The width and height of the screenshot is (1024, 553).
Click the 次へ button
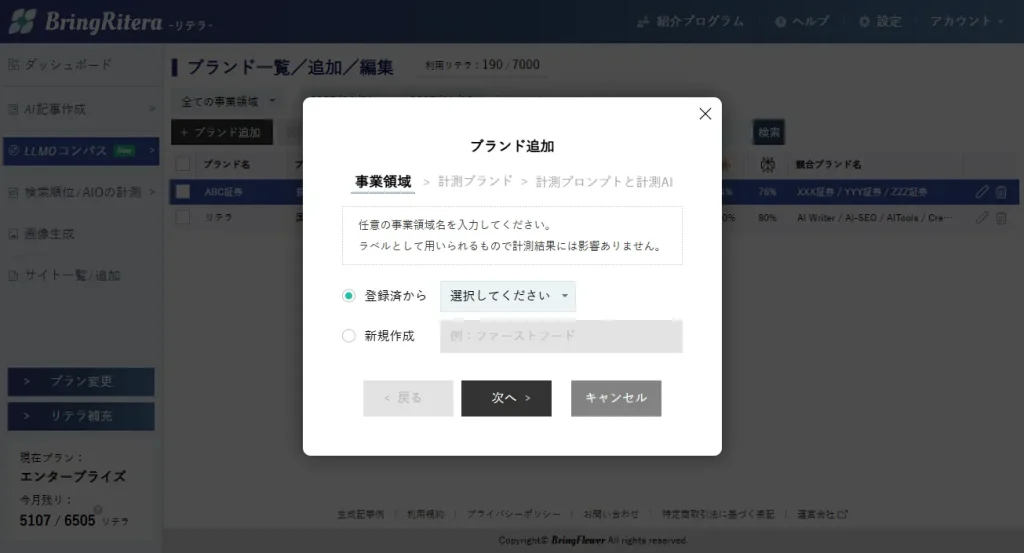point(506,398)
